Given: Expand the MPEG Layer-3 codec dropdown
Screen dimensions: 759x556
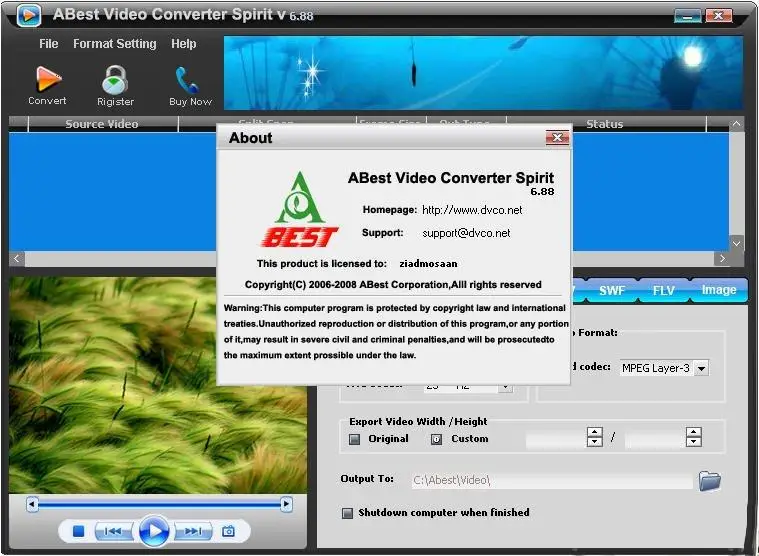Looking at the screenshot, I should coord(701,368).
